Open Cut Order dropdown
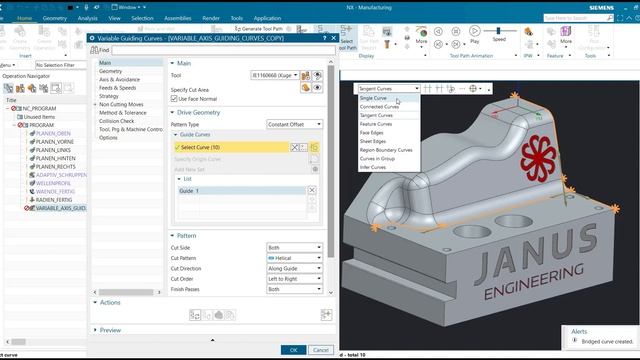This screenshot has height=360, width=640. 294,279
